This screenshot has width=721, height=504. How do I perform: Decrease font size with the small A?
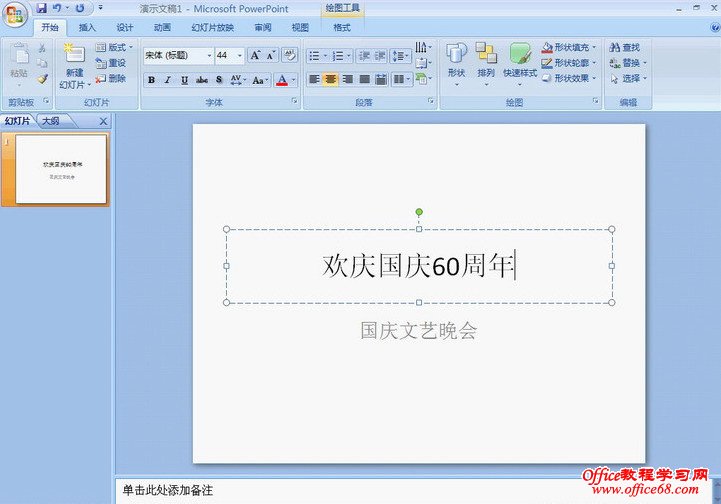click(271, 56)
